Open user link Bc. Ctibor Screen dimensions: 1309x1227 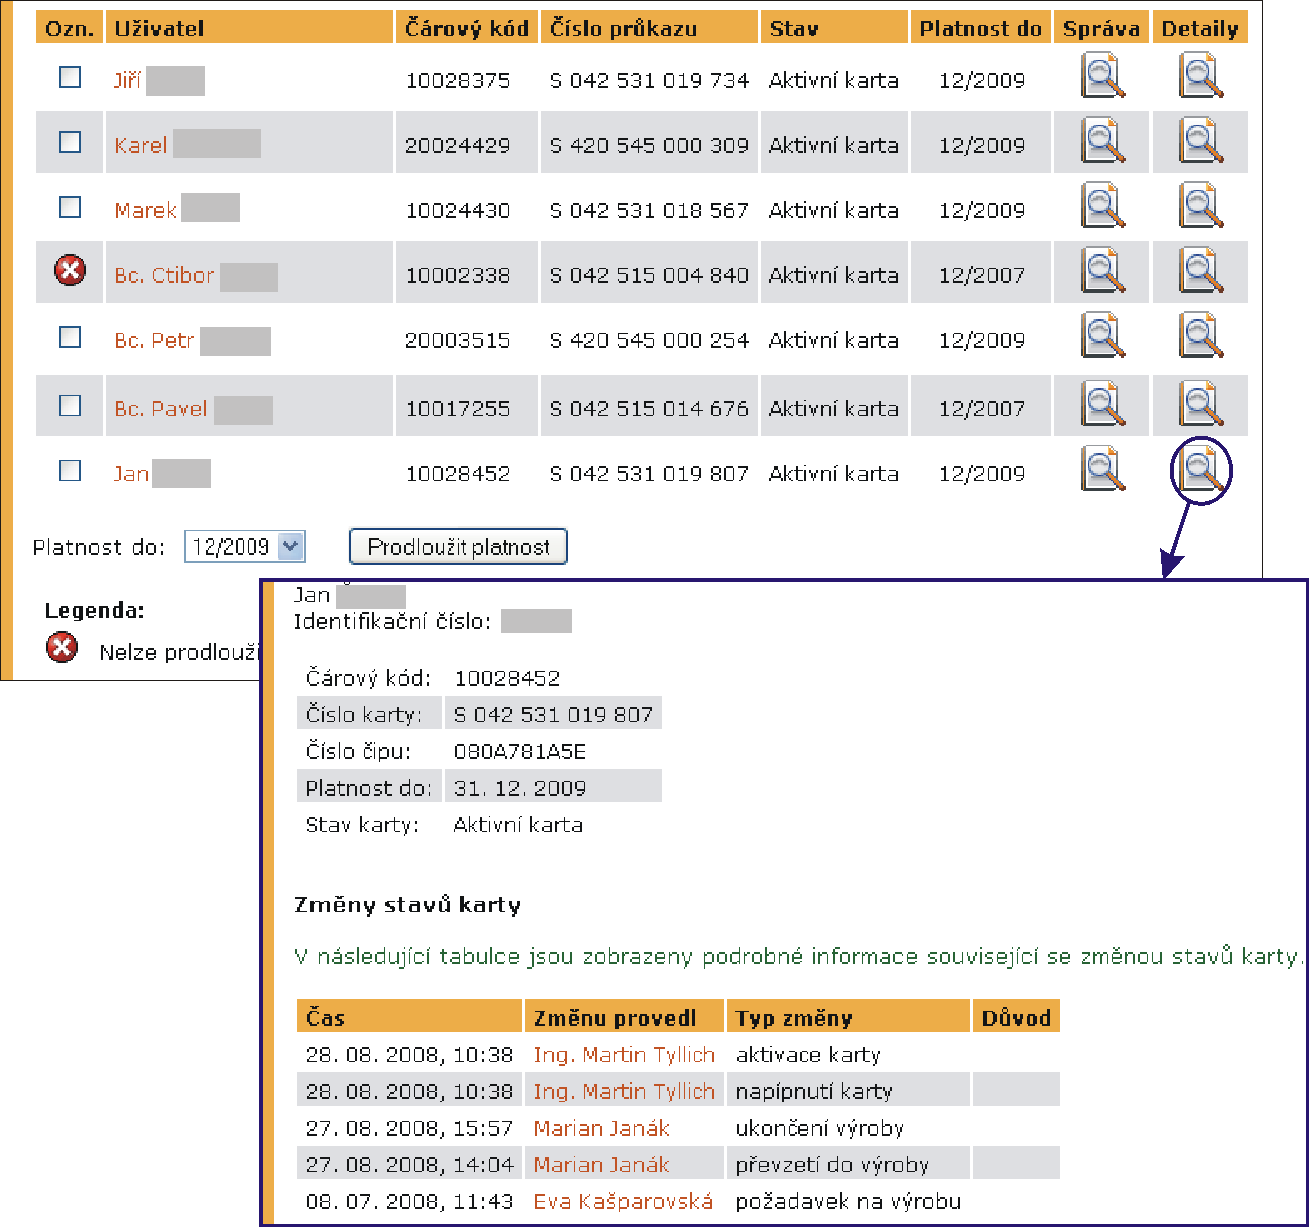[x=164, y=275]
